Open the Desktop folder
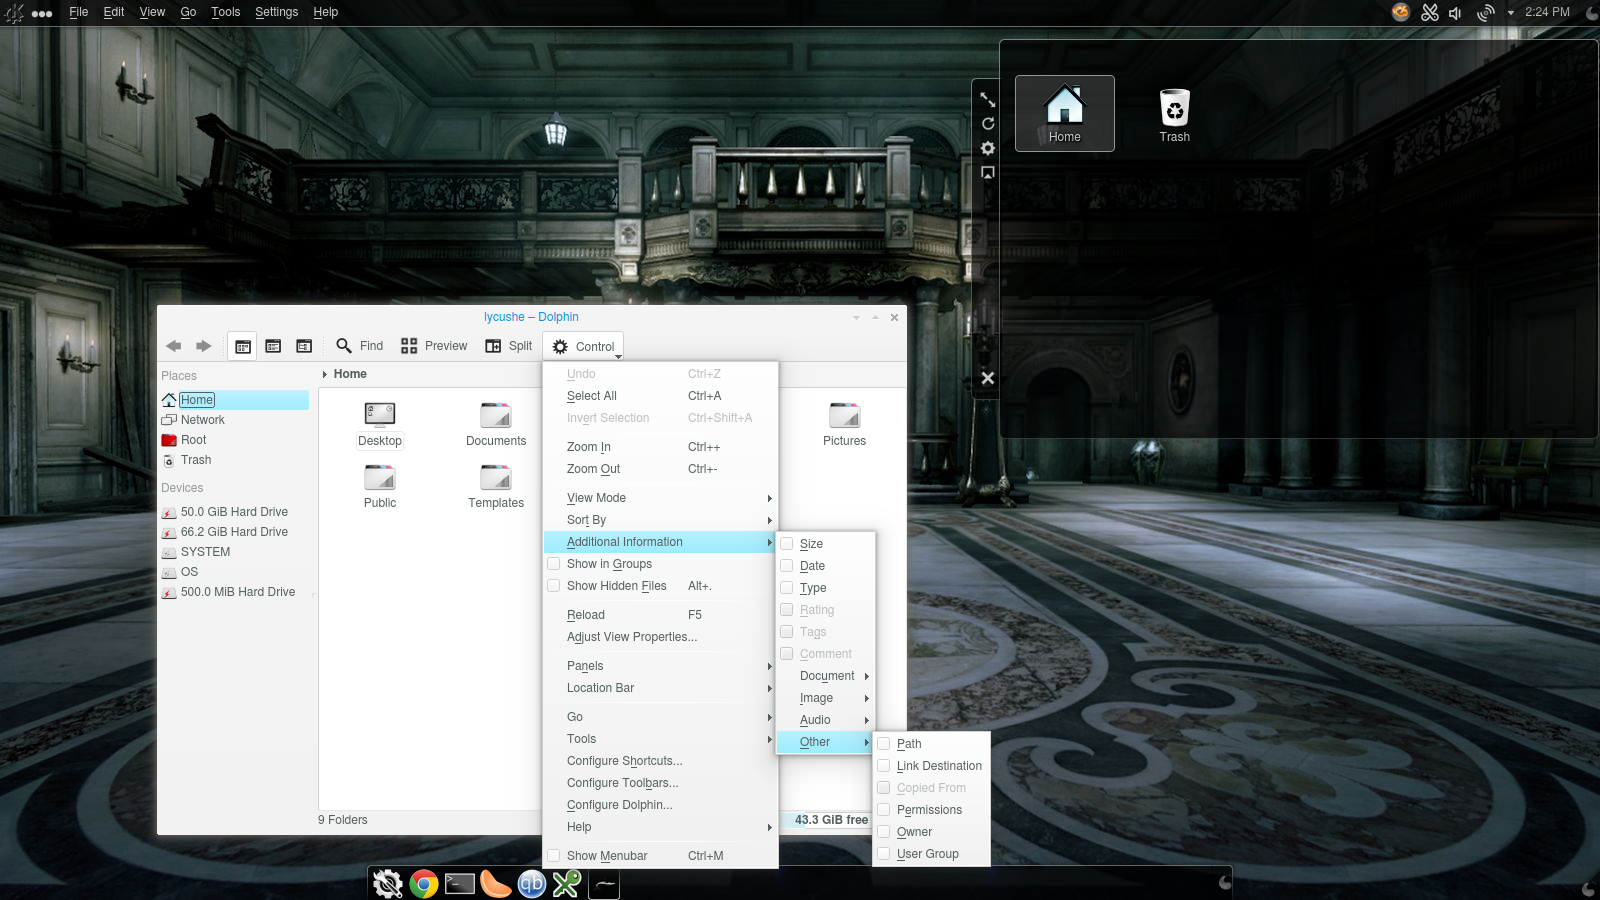 point(380,424)
